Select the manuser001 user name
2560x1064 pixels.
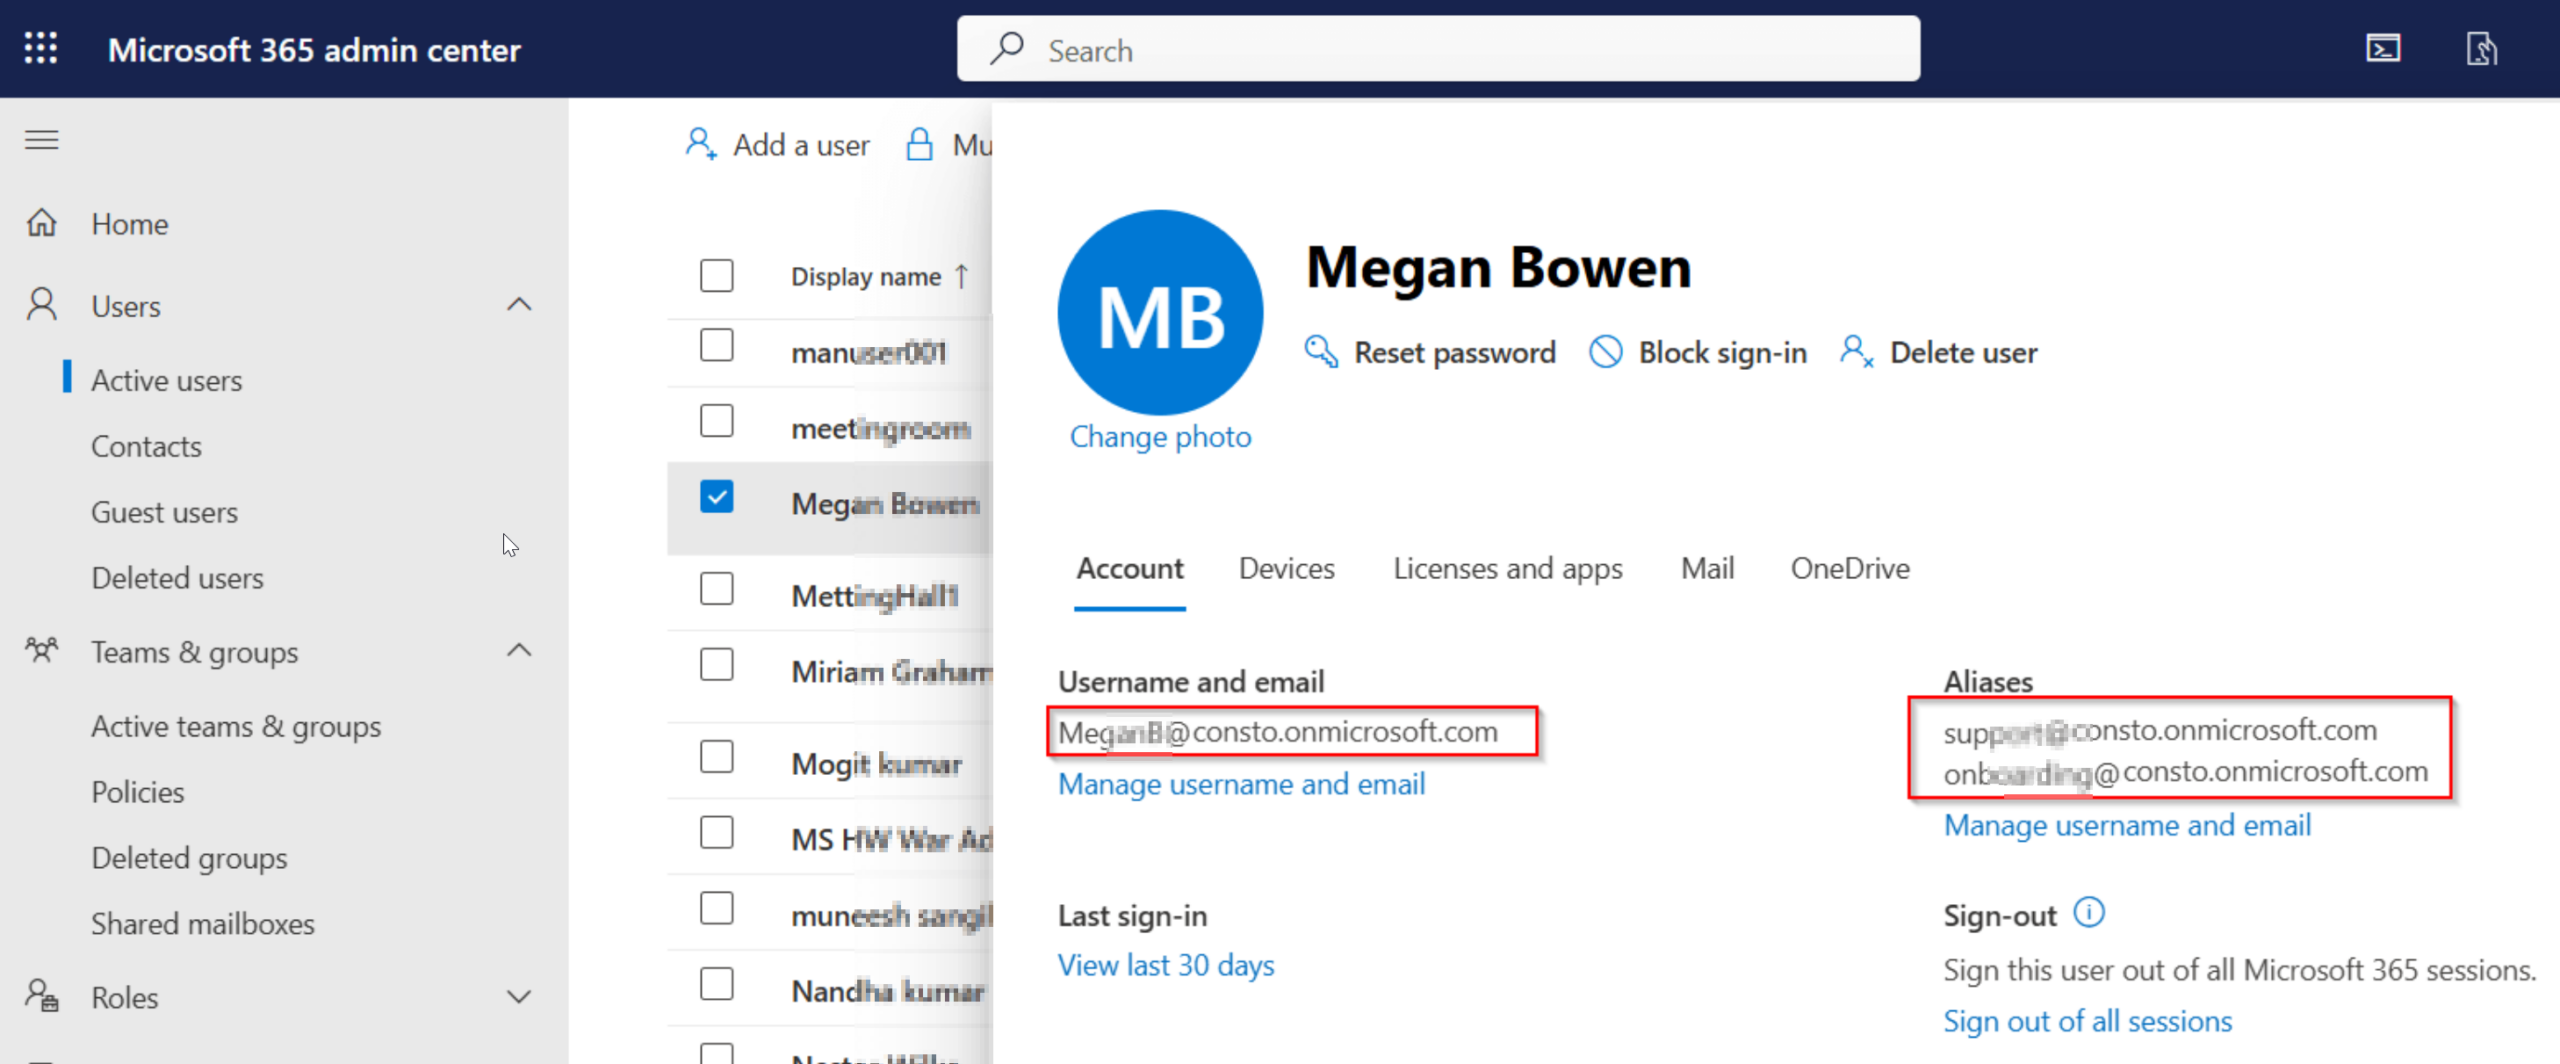(x=868, y=352)
